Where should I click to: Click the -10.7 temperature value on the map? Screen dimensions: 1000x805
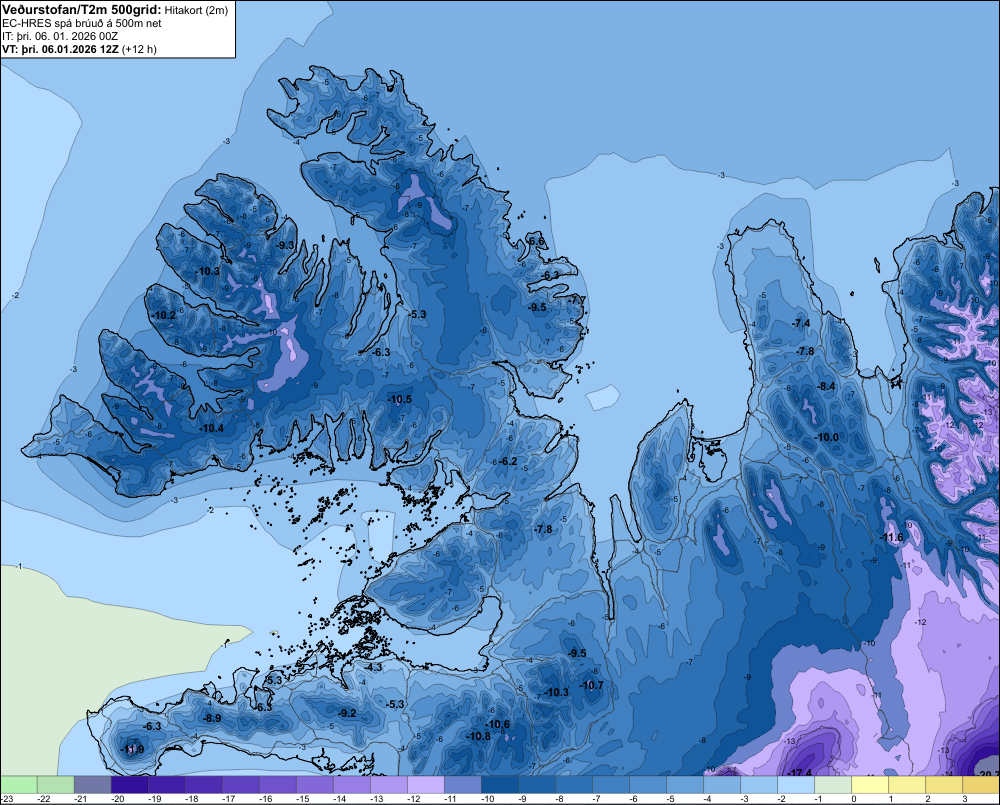(x=591, y=685)
